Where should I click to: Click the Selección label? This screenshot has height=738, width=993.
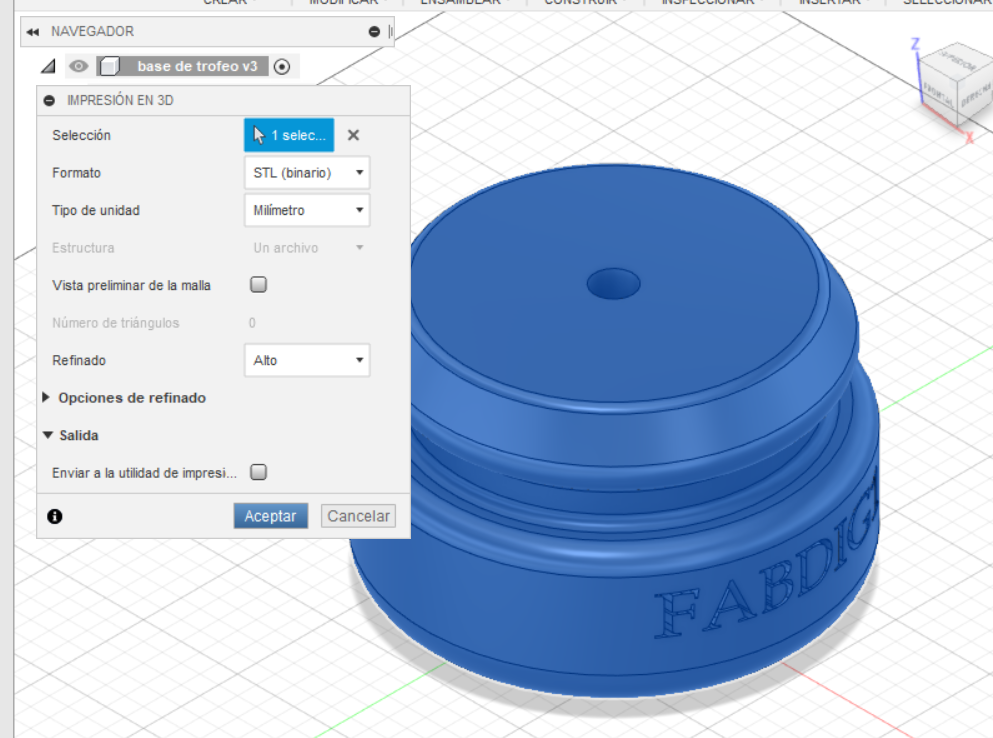point(82,135)
